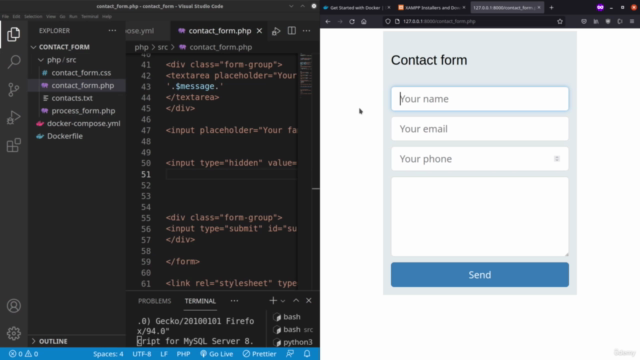Open contacts.txt file
The image size is (640, 360).
tap(72, 98)
